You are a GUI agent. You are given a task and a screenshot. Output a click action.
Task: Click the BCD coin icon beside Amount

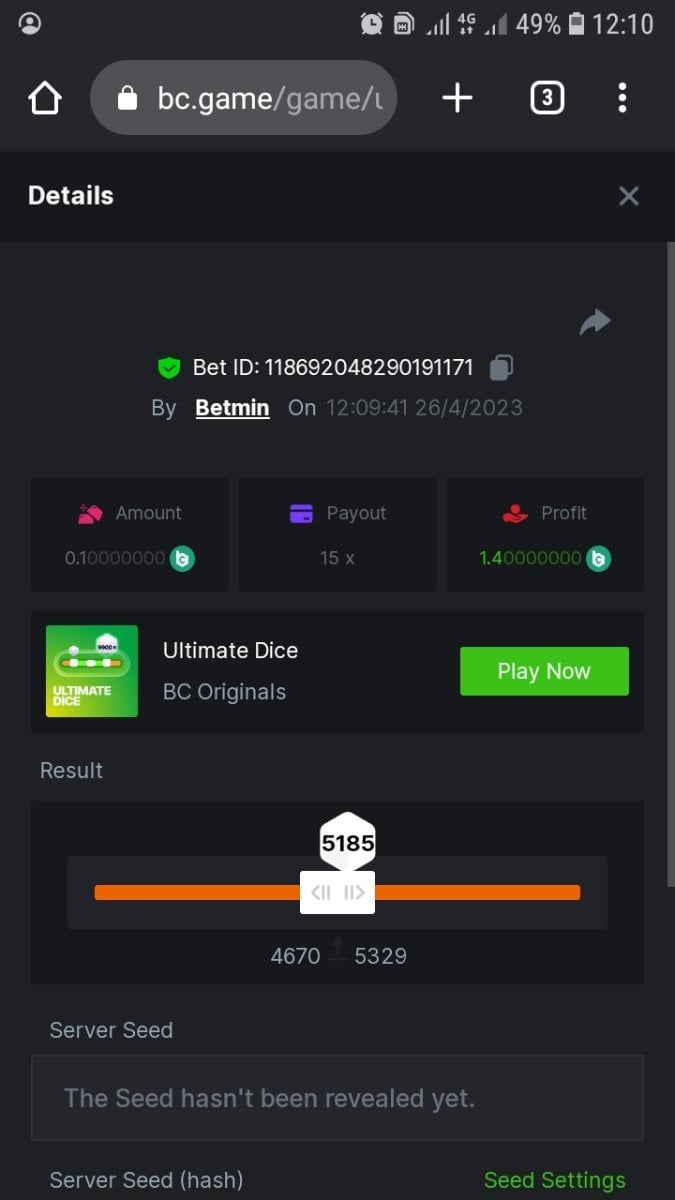pyautogui.click(x=182, y=558)
